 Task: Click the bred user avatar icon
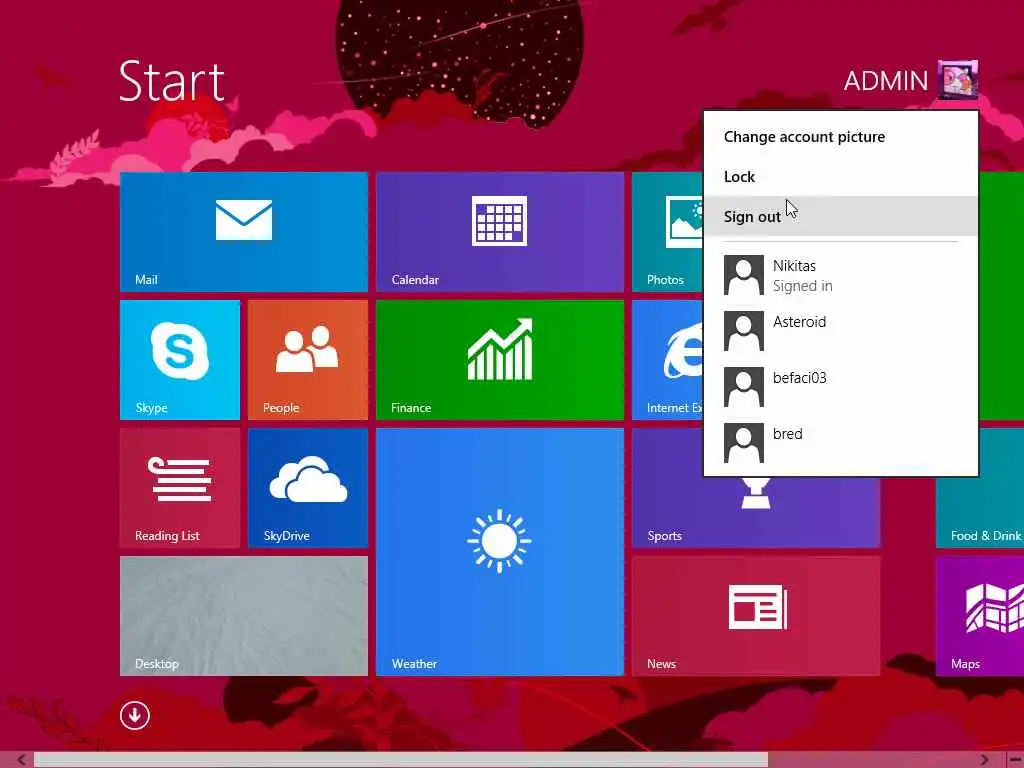point(744,443)
